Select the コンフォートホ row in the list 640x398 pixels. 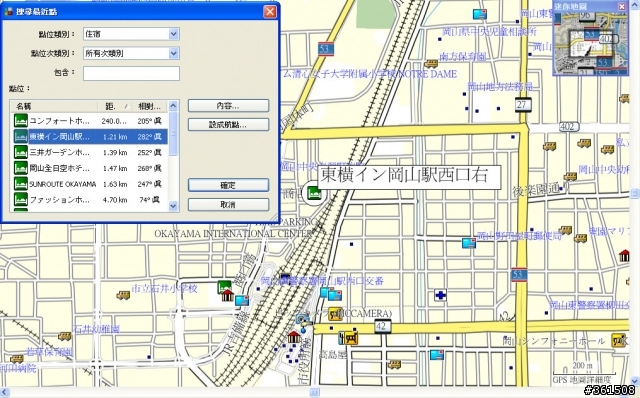(x=89, y=121)
